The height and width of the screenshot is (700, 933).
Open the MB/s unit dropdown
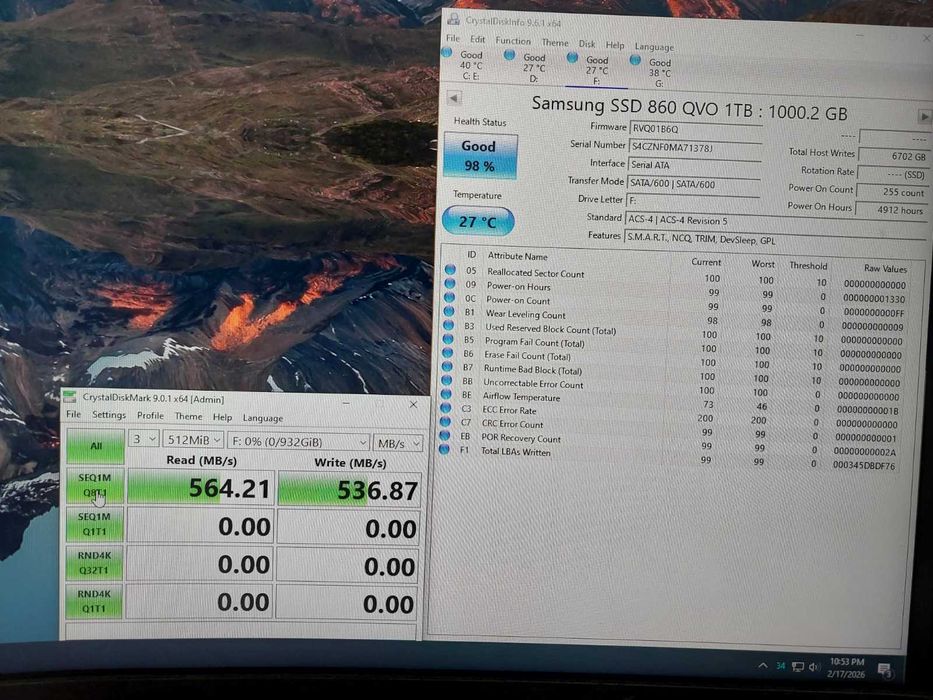click(x=397, y=443)
